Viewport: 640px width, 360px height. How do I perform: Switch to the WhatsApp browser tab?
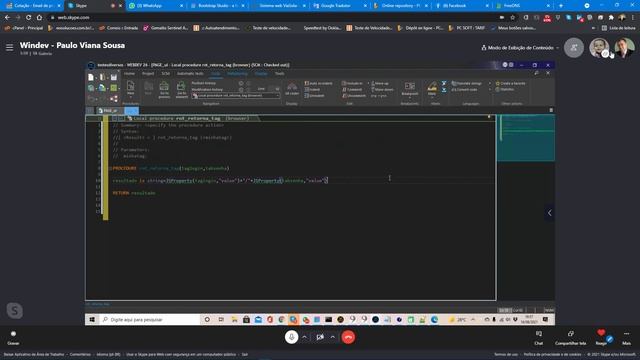(x=155, y=6)
